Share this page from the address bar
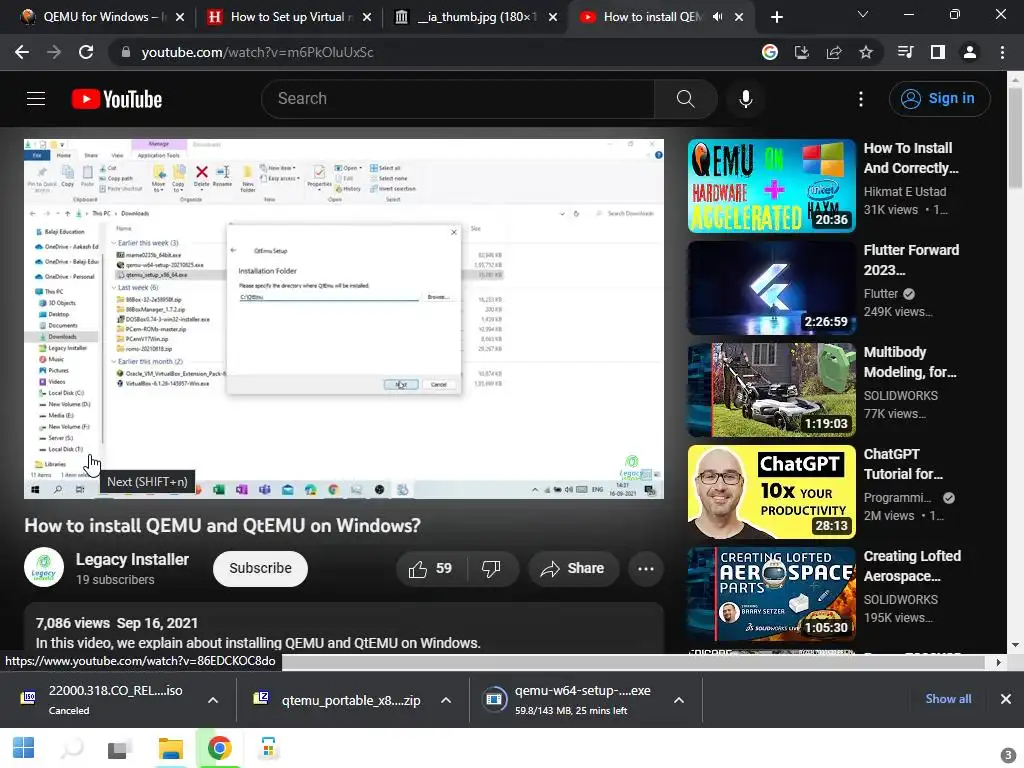Viewport: 1024px width, 768px height. [x=833, y=52]
